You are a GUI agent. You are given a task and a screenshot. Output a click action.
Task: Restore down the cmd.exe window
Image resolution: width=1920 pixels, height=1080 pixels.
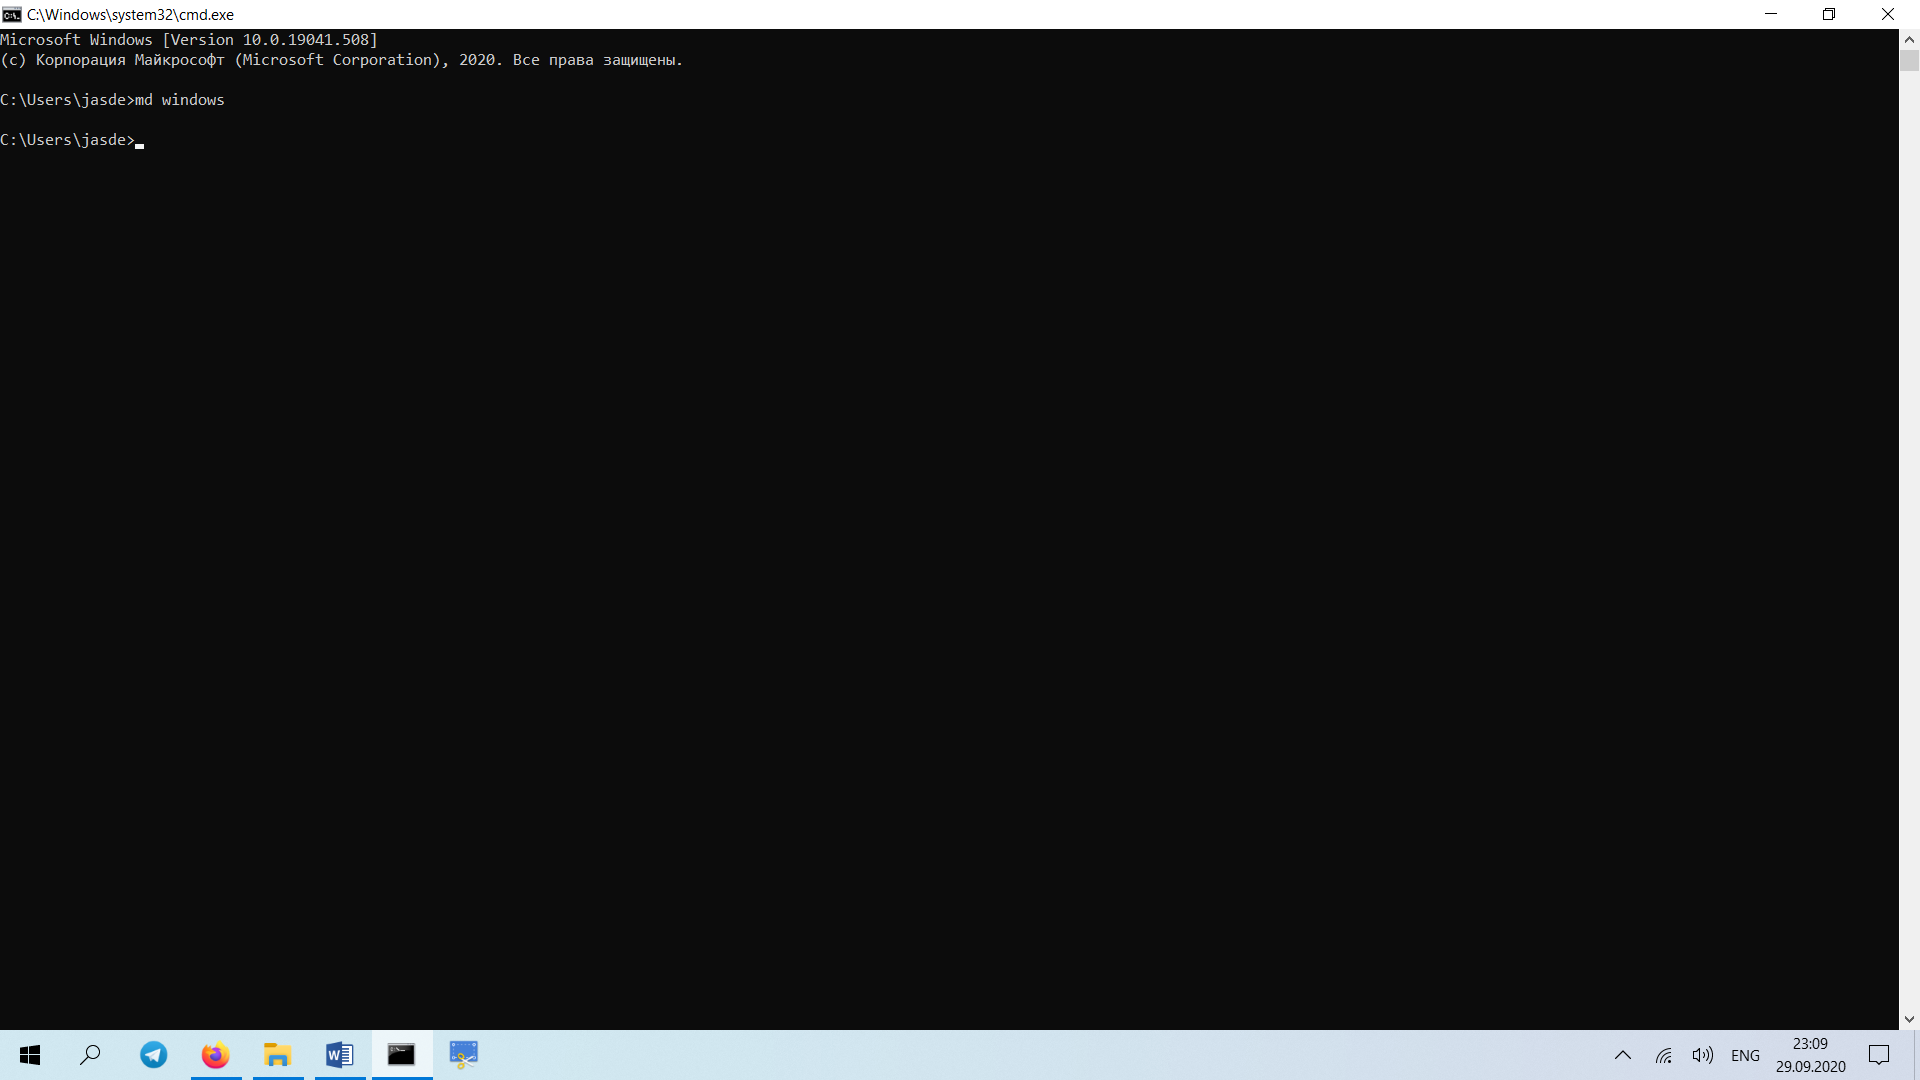(1829, 14)
